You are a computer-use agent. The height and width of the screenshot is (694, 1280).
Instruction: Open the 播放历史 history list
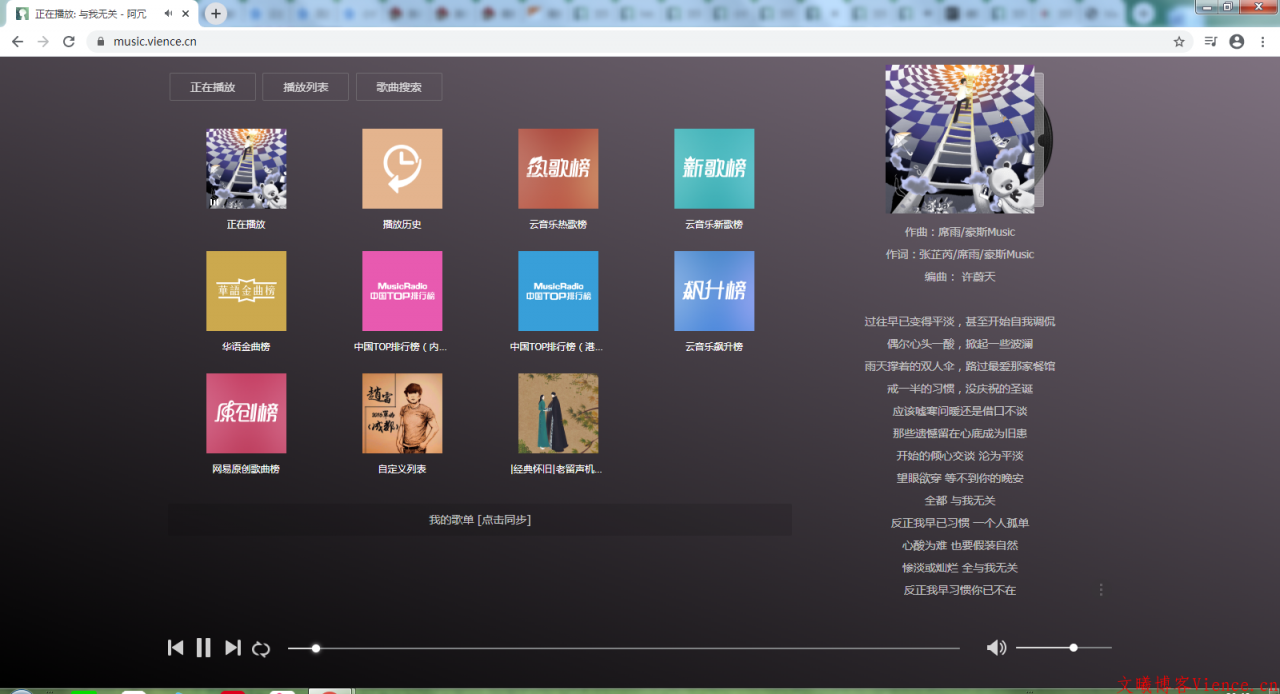click(402, 169)
